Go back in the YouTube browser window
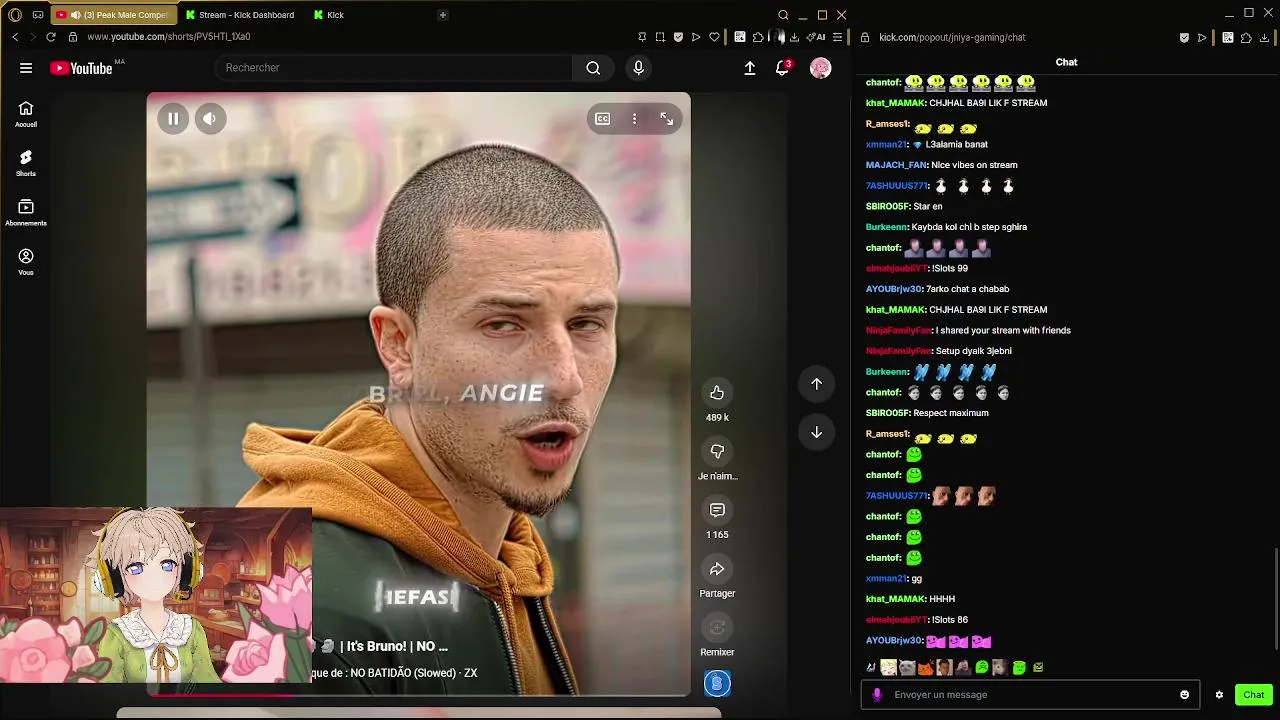 pyautogui.click(x=15, y=37)
